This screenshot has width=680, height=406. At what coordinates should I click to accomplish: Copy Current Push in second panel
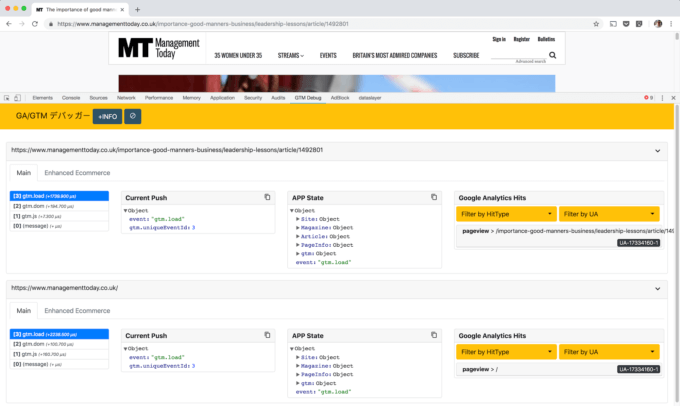pyautogui.click(x=267, y=335)
